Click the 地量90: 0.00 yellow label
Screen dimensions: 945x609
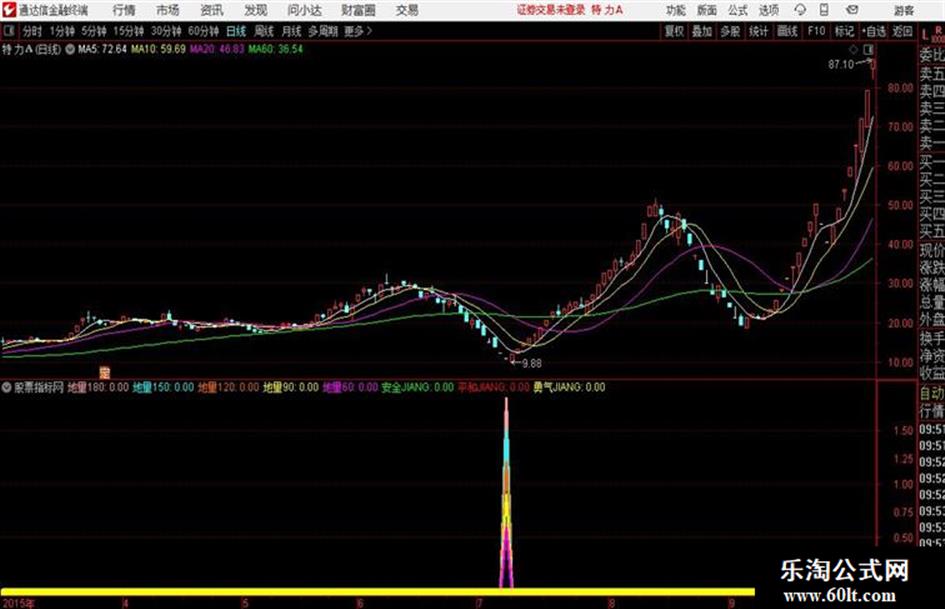pyautogui.click(x=290, y=388)
